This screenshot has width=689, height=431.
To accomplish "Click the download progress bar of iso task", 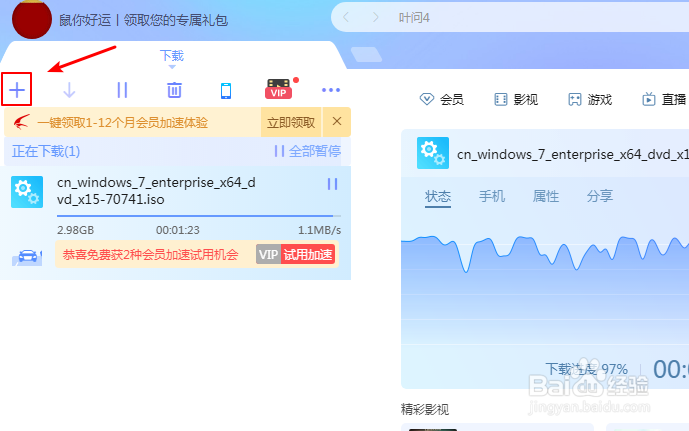I will (199, 216).
